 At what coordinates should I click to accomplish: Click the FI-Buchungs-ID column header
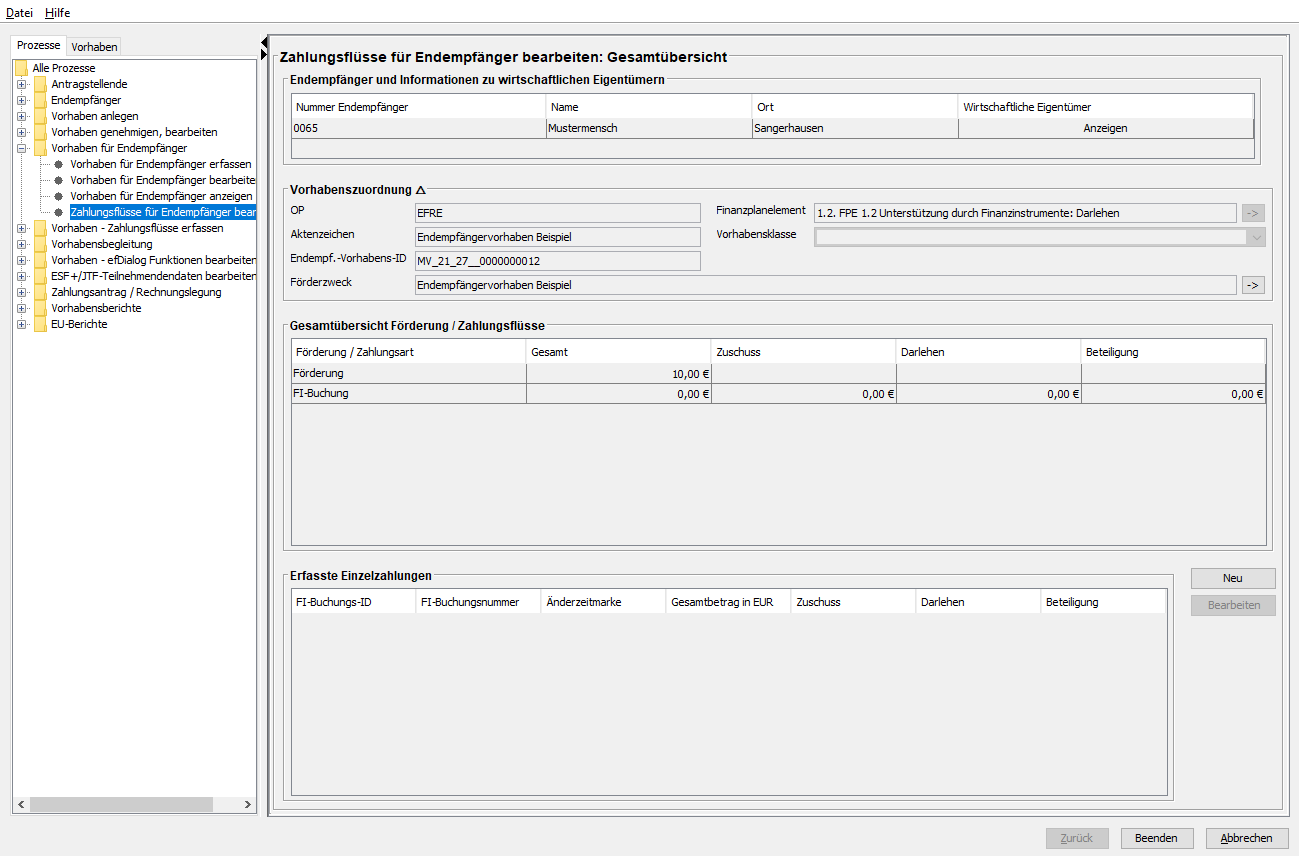click(354, 602)
